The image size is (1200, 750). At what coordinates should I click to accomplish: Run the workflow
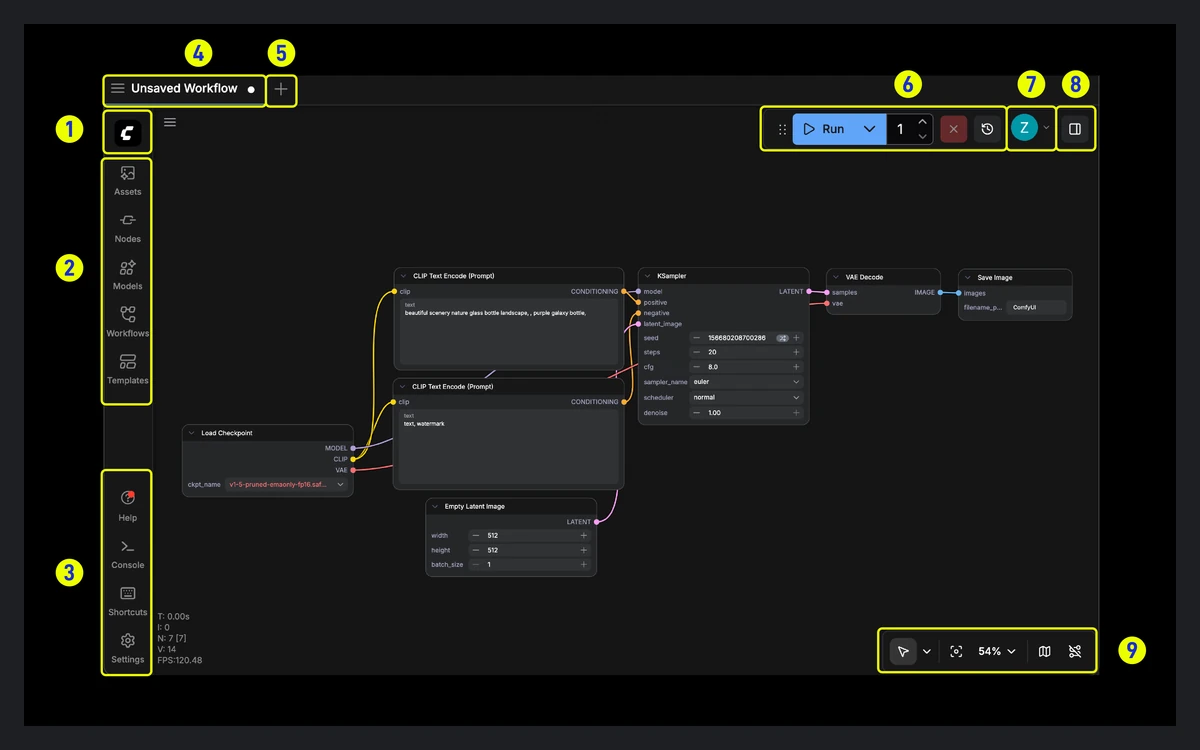pyautogui.click(x=826, y=129)
